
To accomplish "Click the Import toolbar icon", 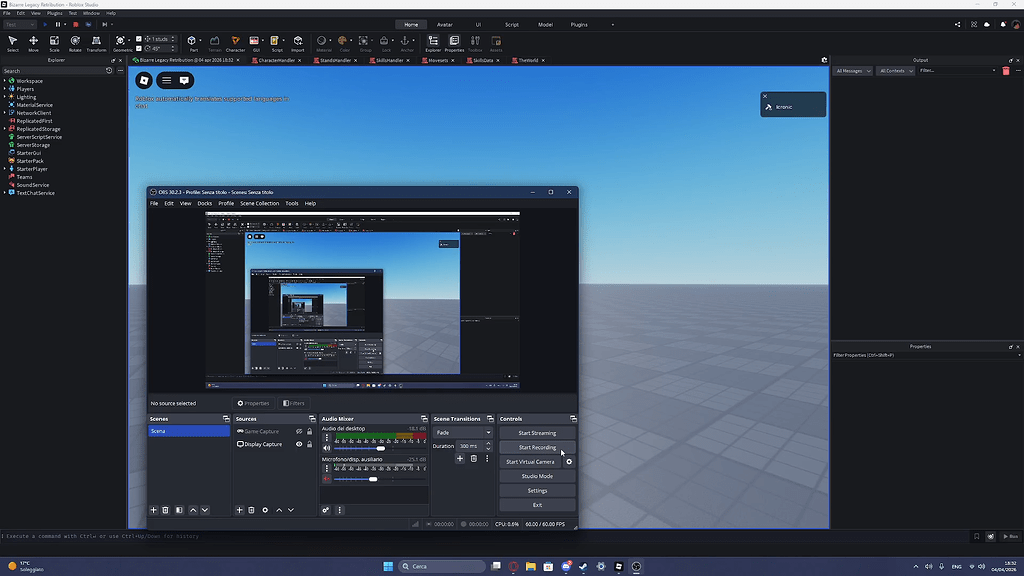I will 298,43.
